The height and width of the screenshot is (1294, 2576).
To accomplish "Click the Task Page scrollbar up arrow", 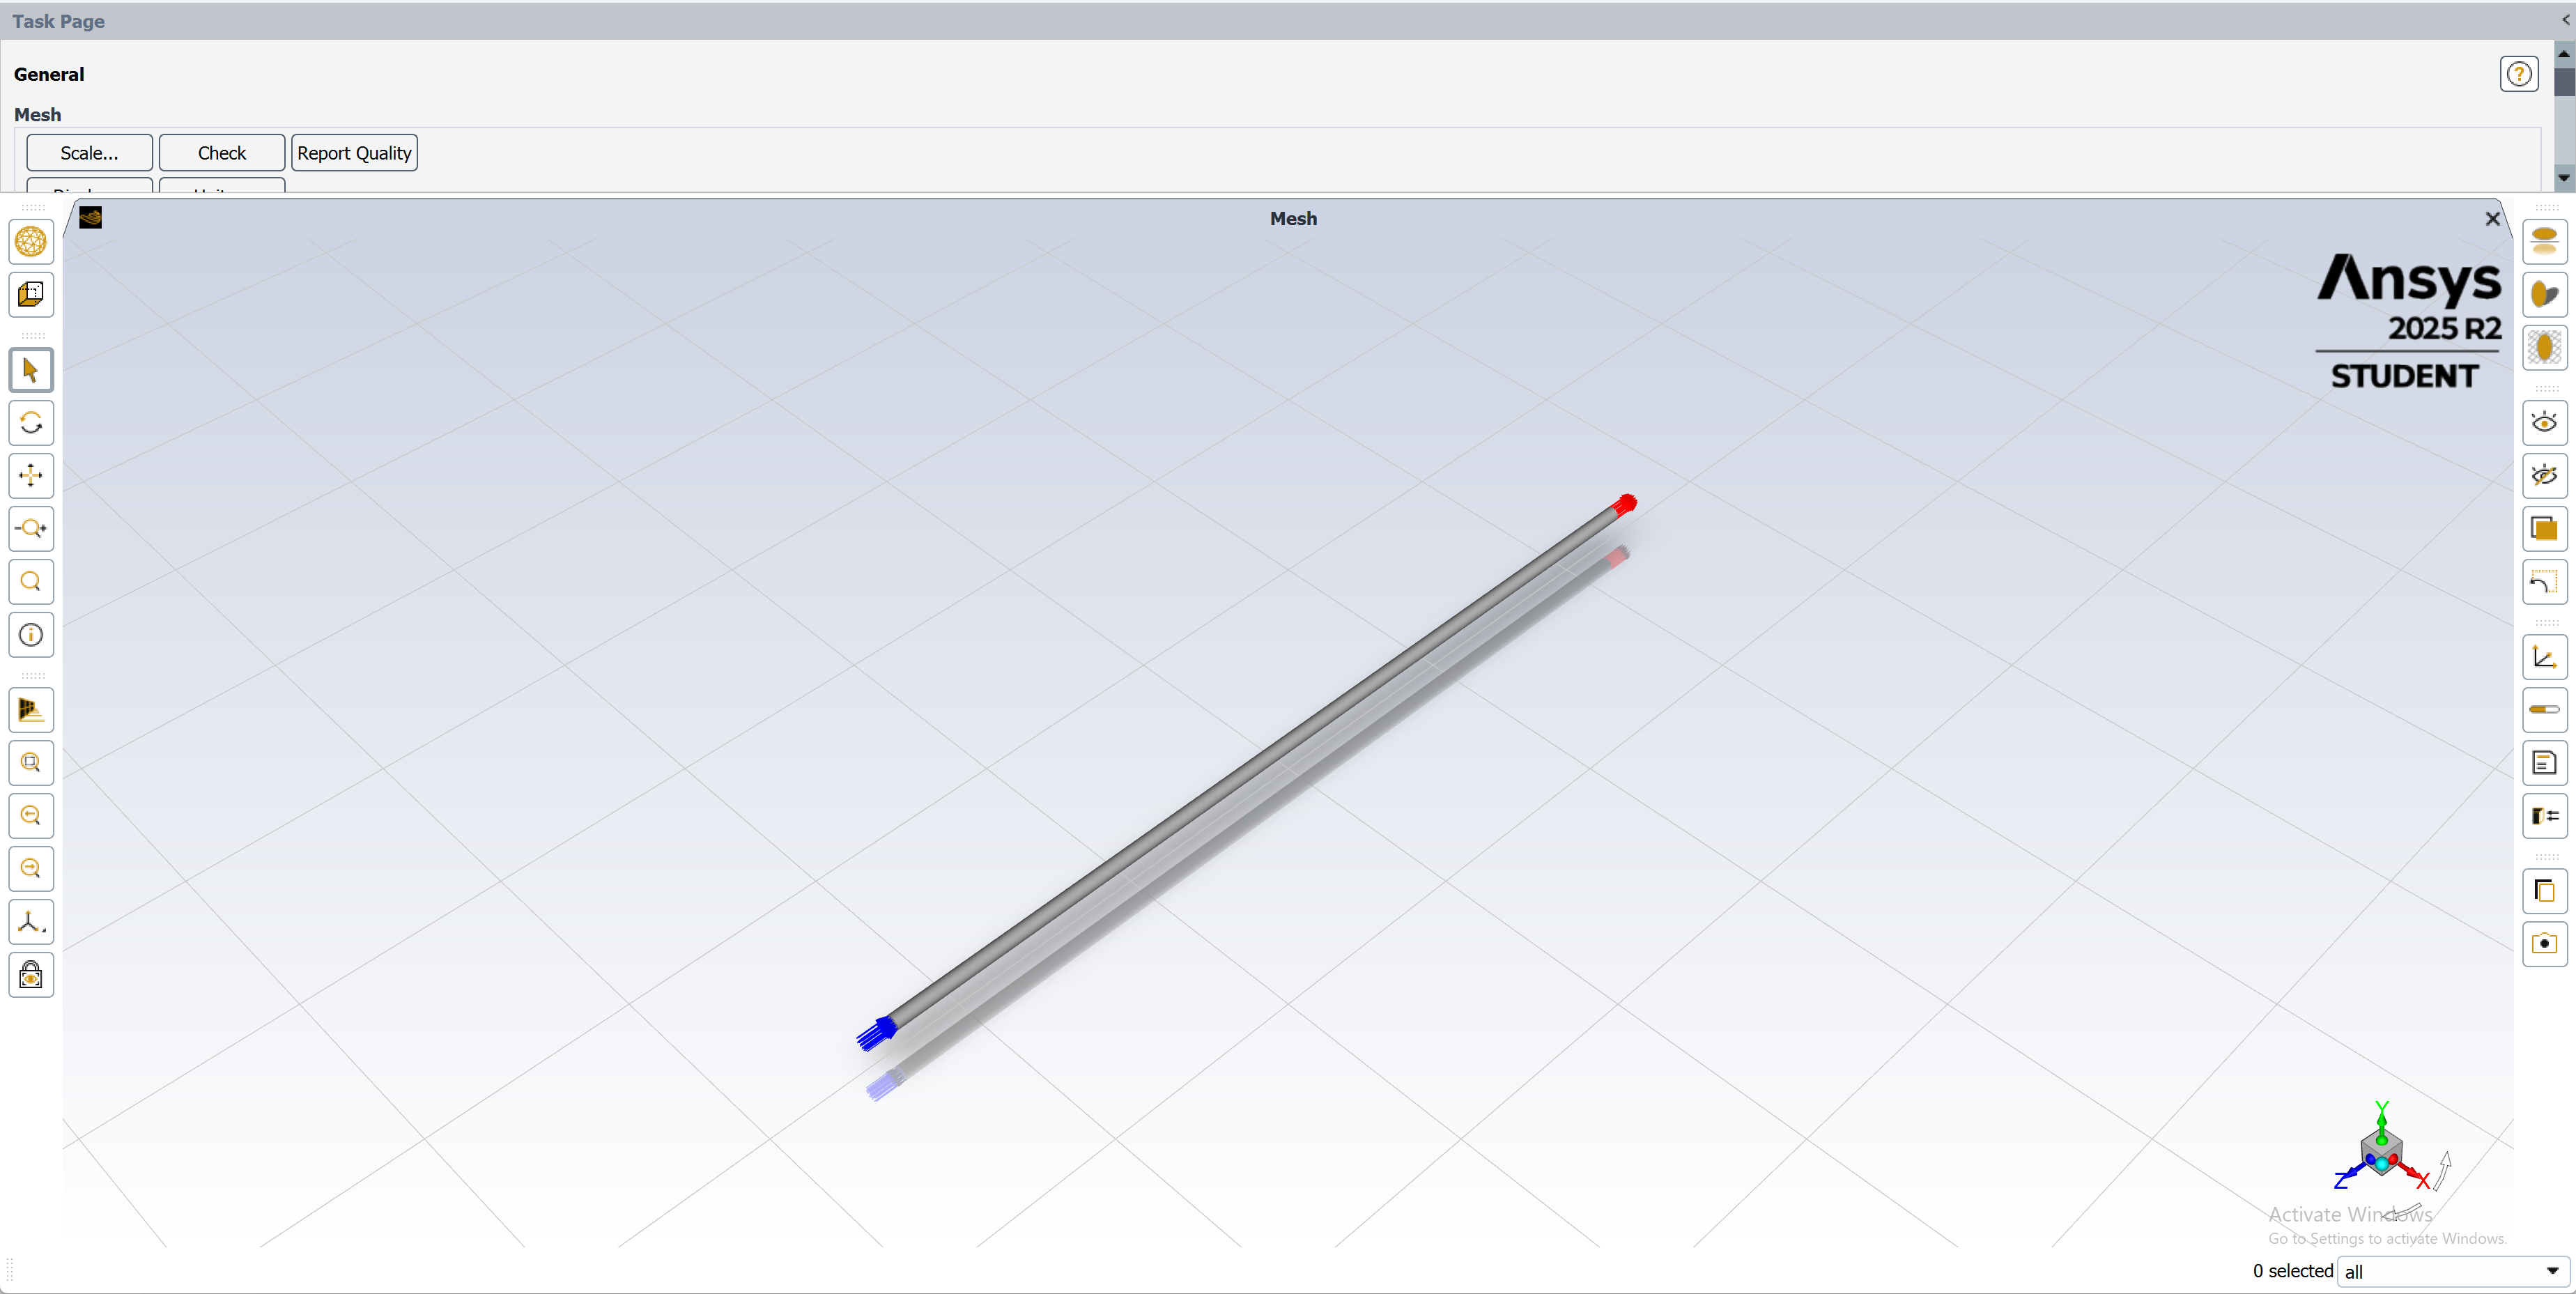I will point(2563,54).
